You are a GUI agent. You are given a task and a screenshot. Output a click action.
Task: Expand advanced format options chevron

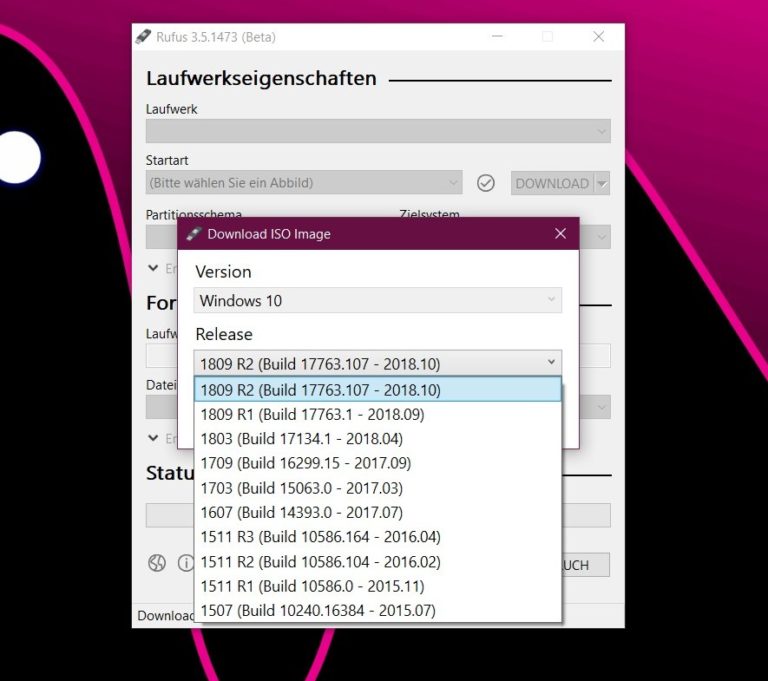153,438
